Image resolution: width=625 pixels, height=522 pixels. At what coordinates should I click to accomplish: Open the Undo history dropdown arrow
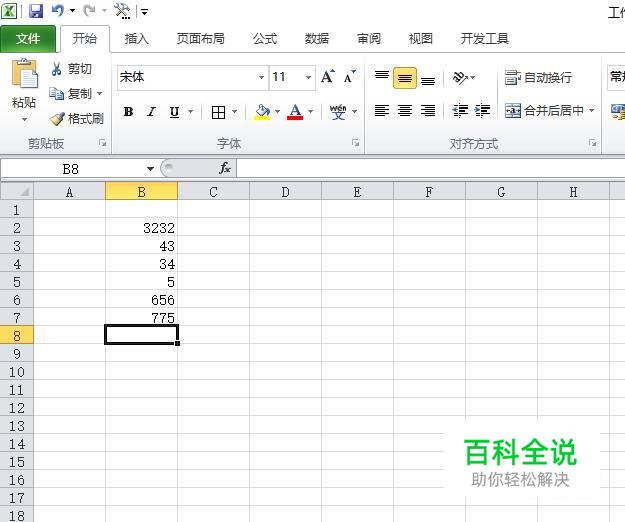(x=73, y=11)
